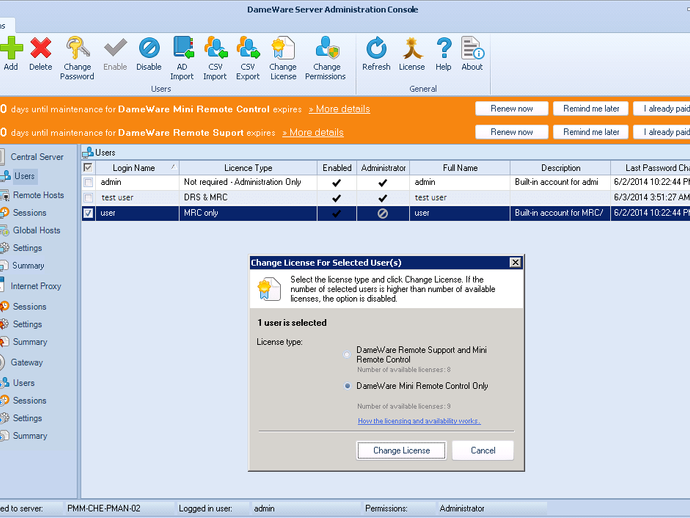Sort by Full Name column header
The width and height of the screenshot is (690, 518).
(460, 168)
